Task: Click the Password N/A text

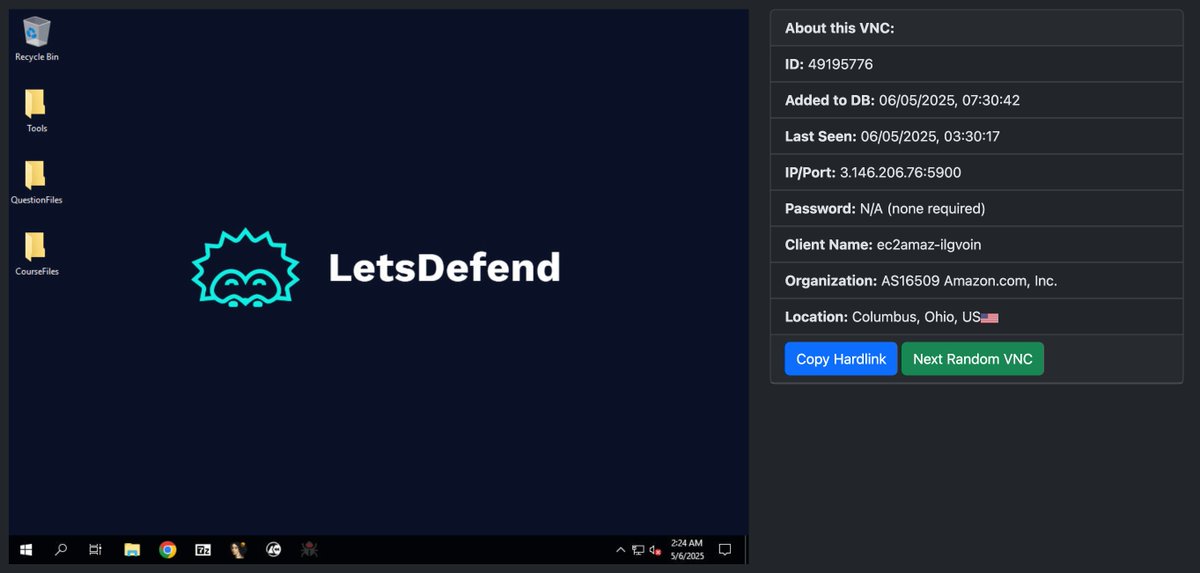Action: pos(923,208)
